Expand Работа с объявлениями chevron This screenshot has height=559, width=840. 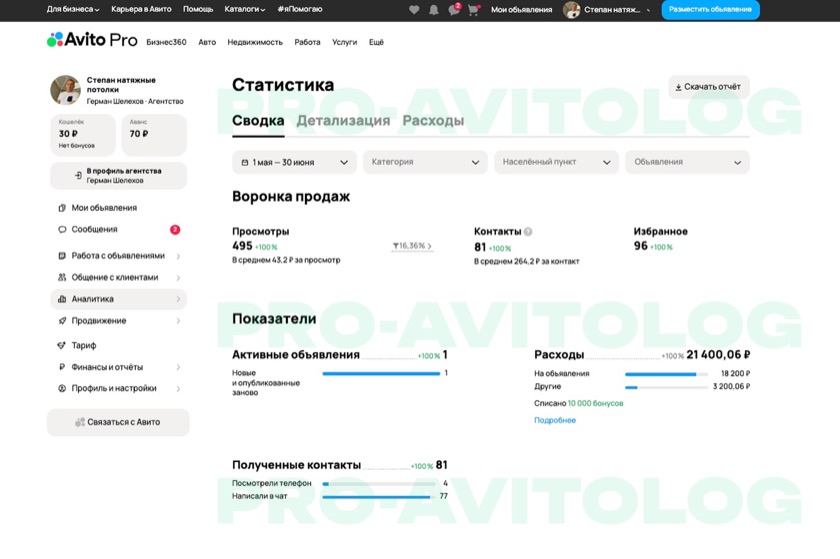178,256
